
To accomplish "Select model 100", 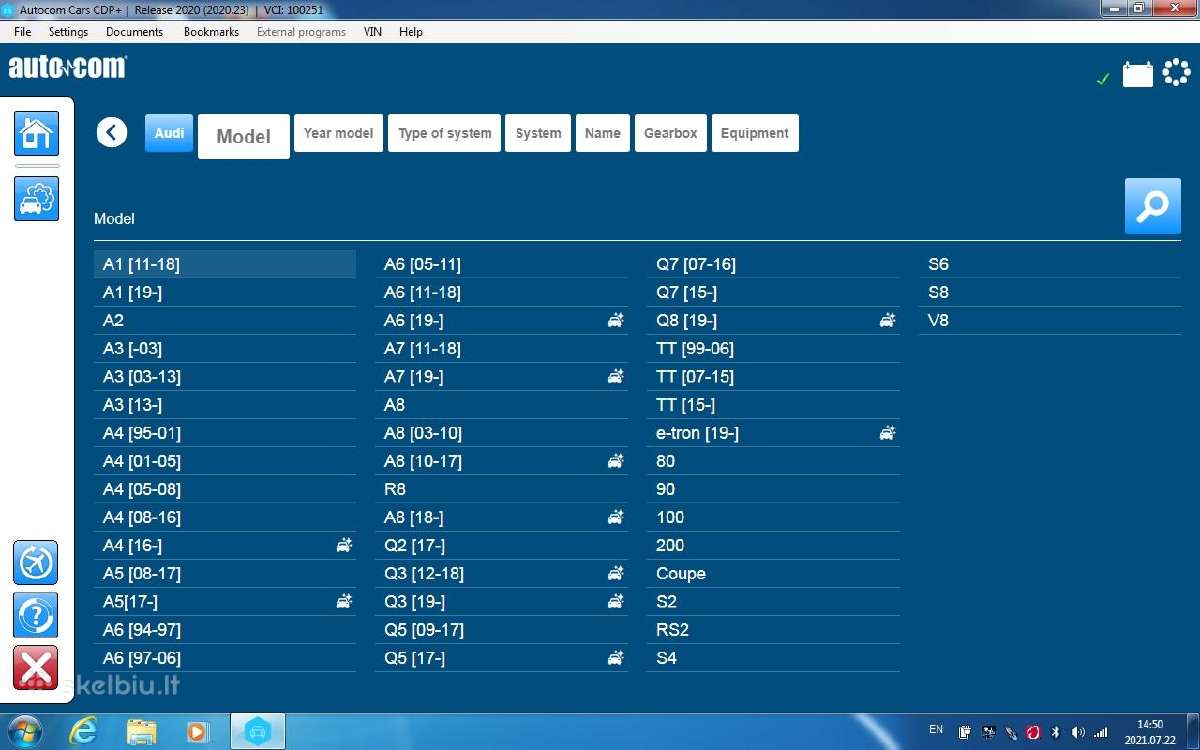I will [x=773, y=517].
